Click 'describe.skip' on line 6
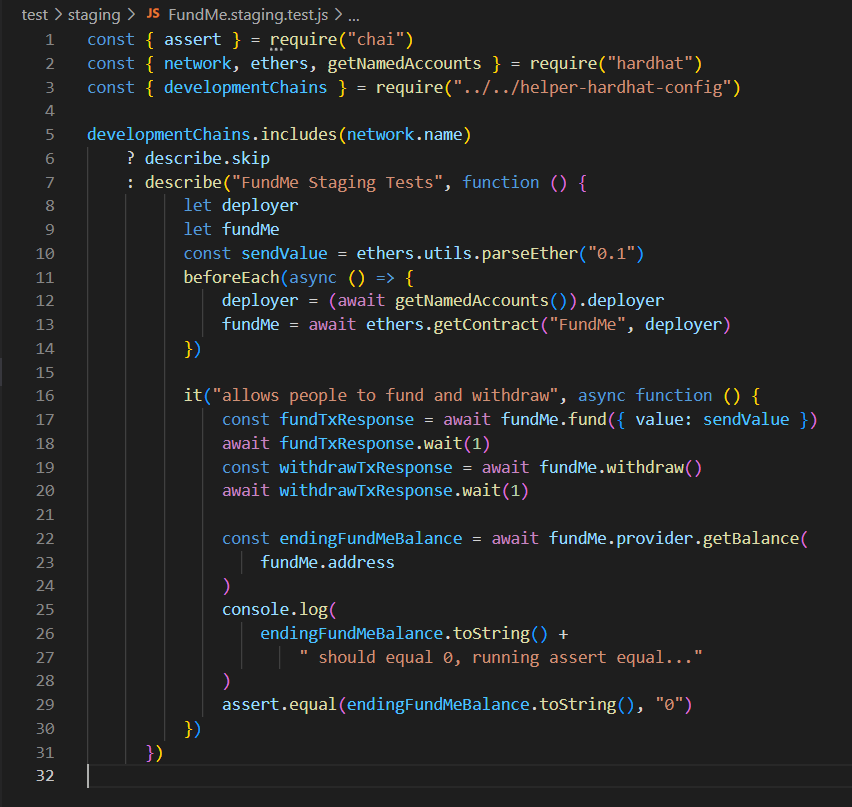The image size is (852, 807). pos(207,158)
